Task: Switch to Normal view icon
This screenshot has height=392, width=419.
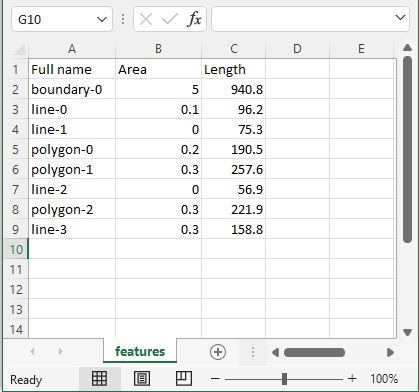Action: point(99,379)
